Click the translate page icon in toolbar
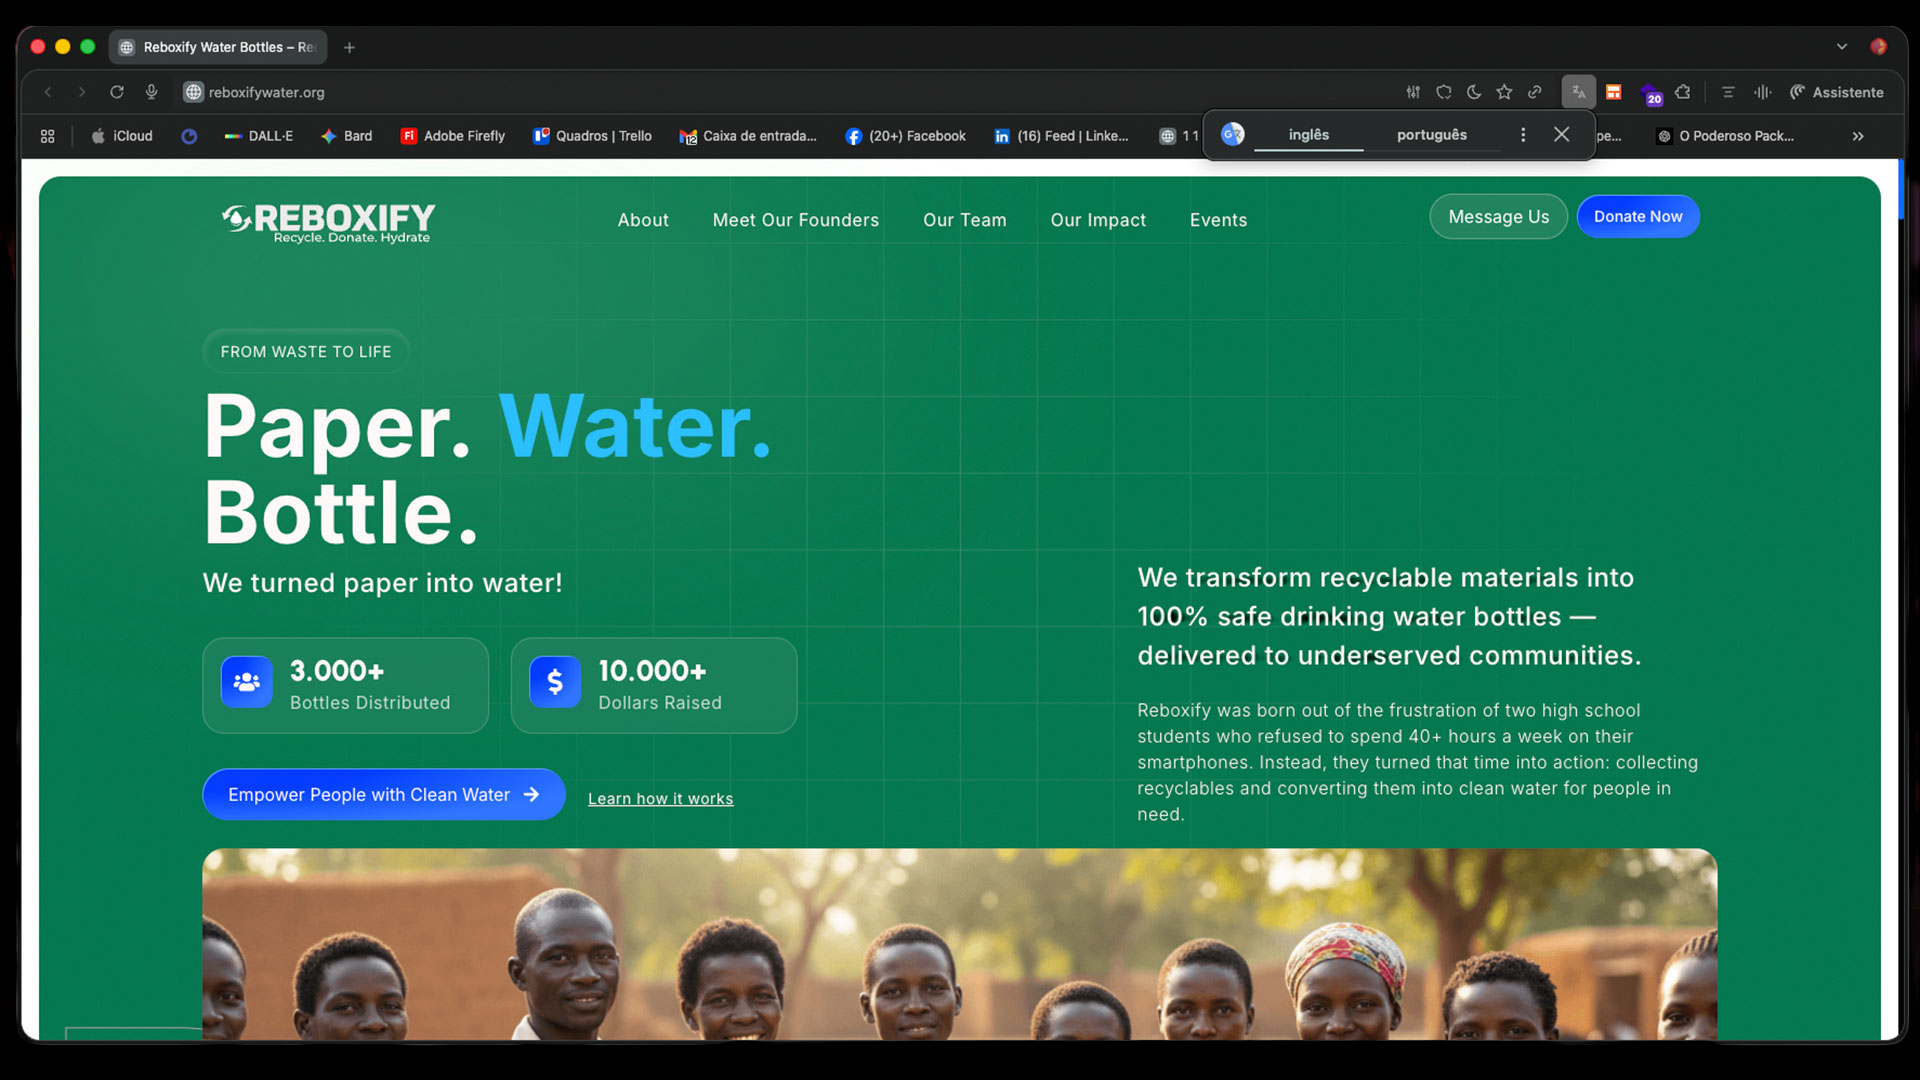 (1578, 92)
